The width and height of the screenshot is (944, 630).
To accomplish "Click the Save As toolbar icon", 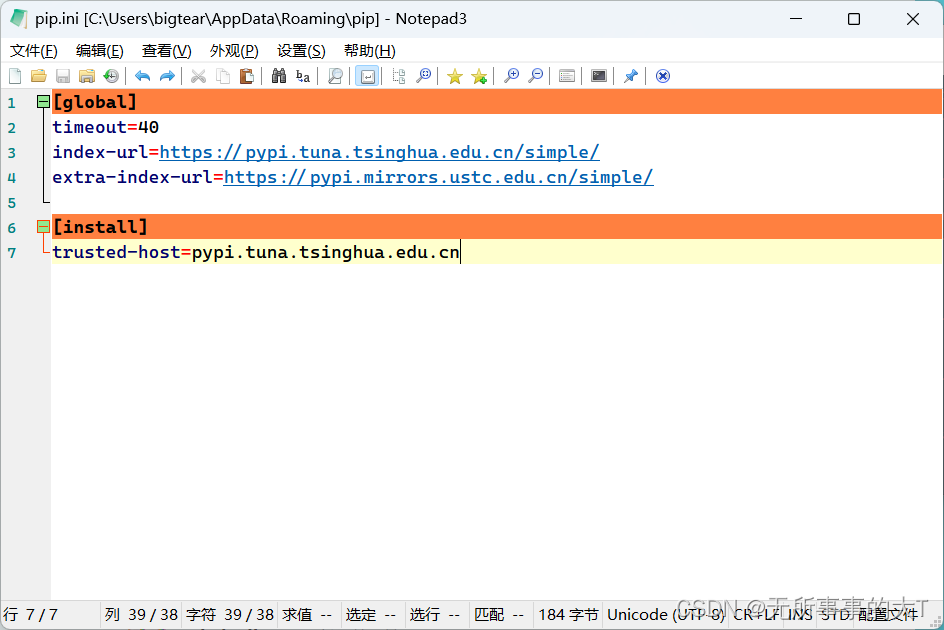I will [x=87, y=76].
